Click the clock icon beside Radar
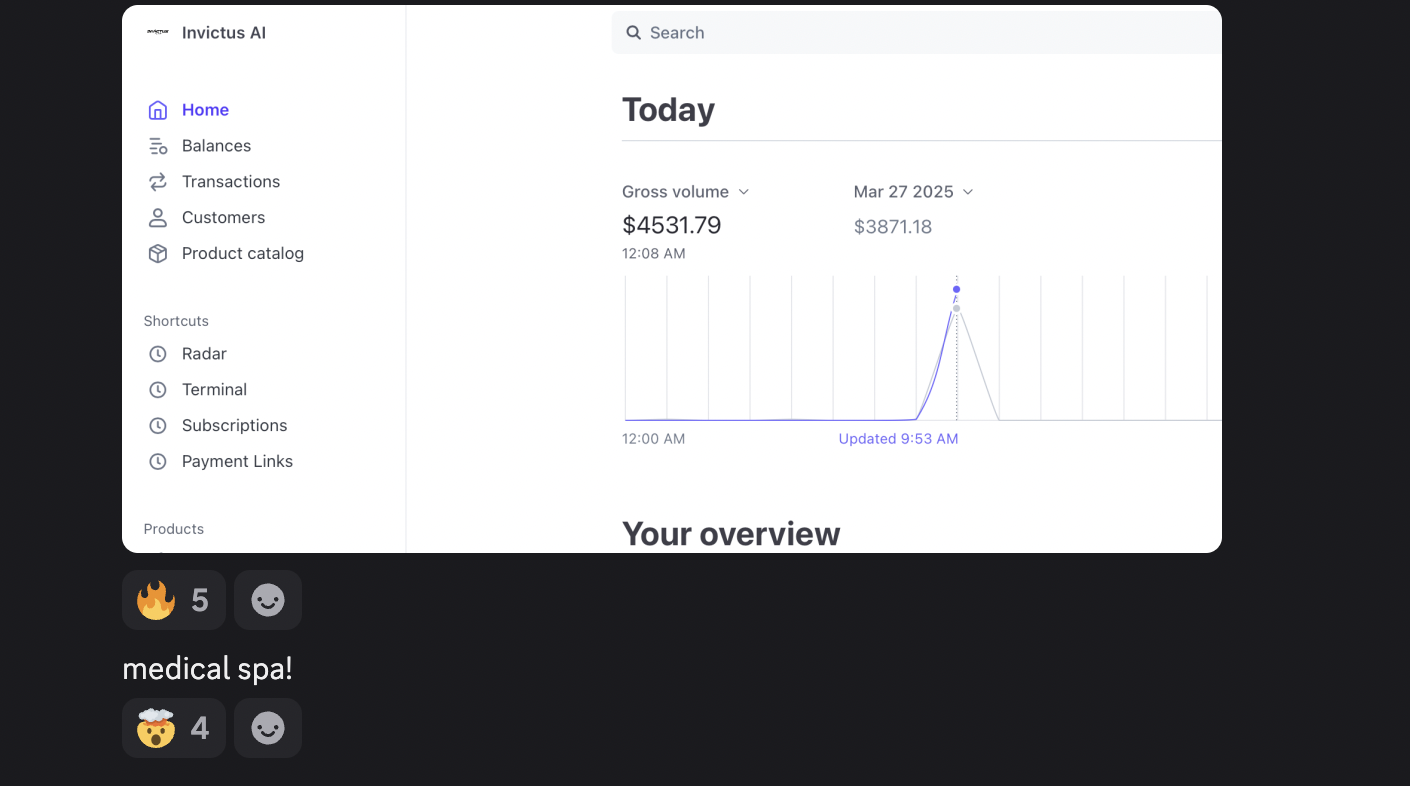The width and height of the screenshot is (1410, 786). pyautogui.click(x=158, y=354)
